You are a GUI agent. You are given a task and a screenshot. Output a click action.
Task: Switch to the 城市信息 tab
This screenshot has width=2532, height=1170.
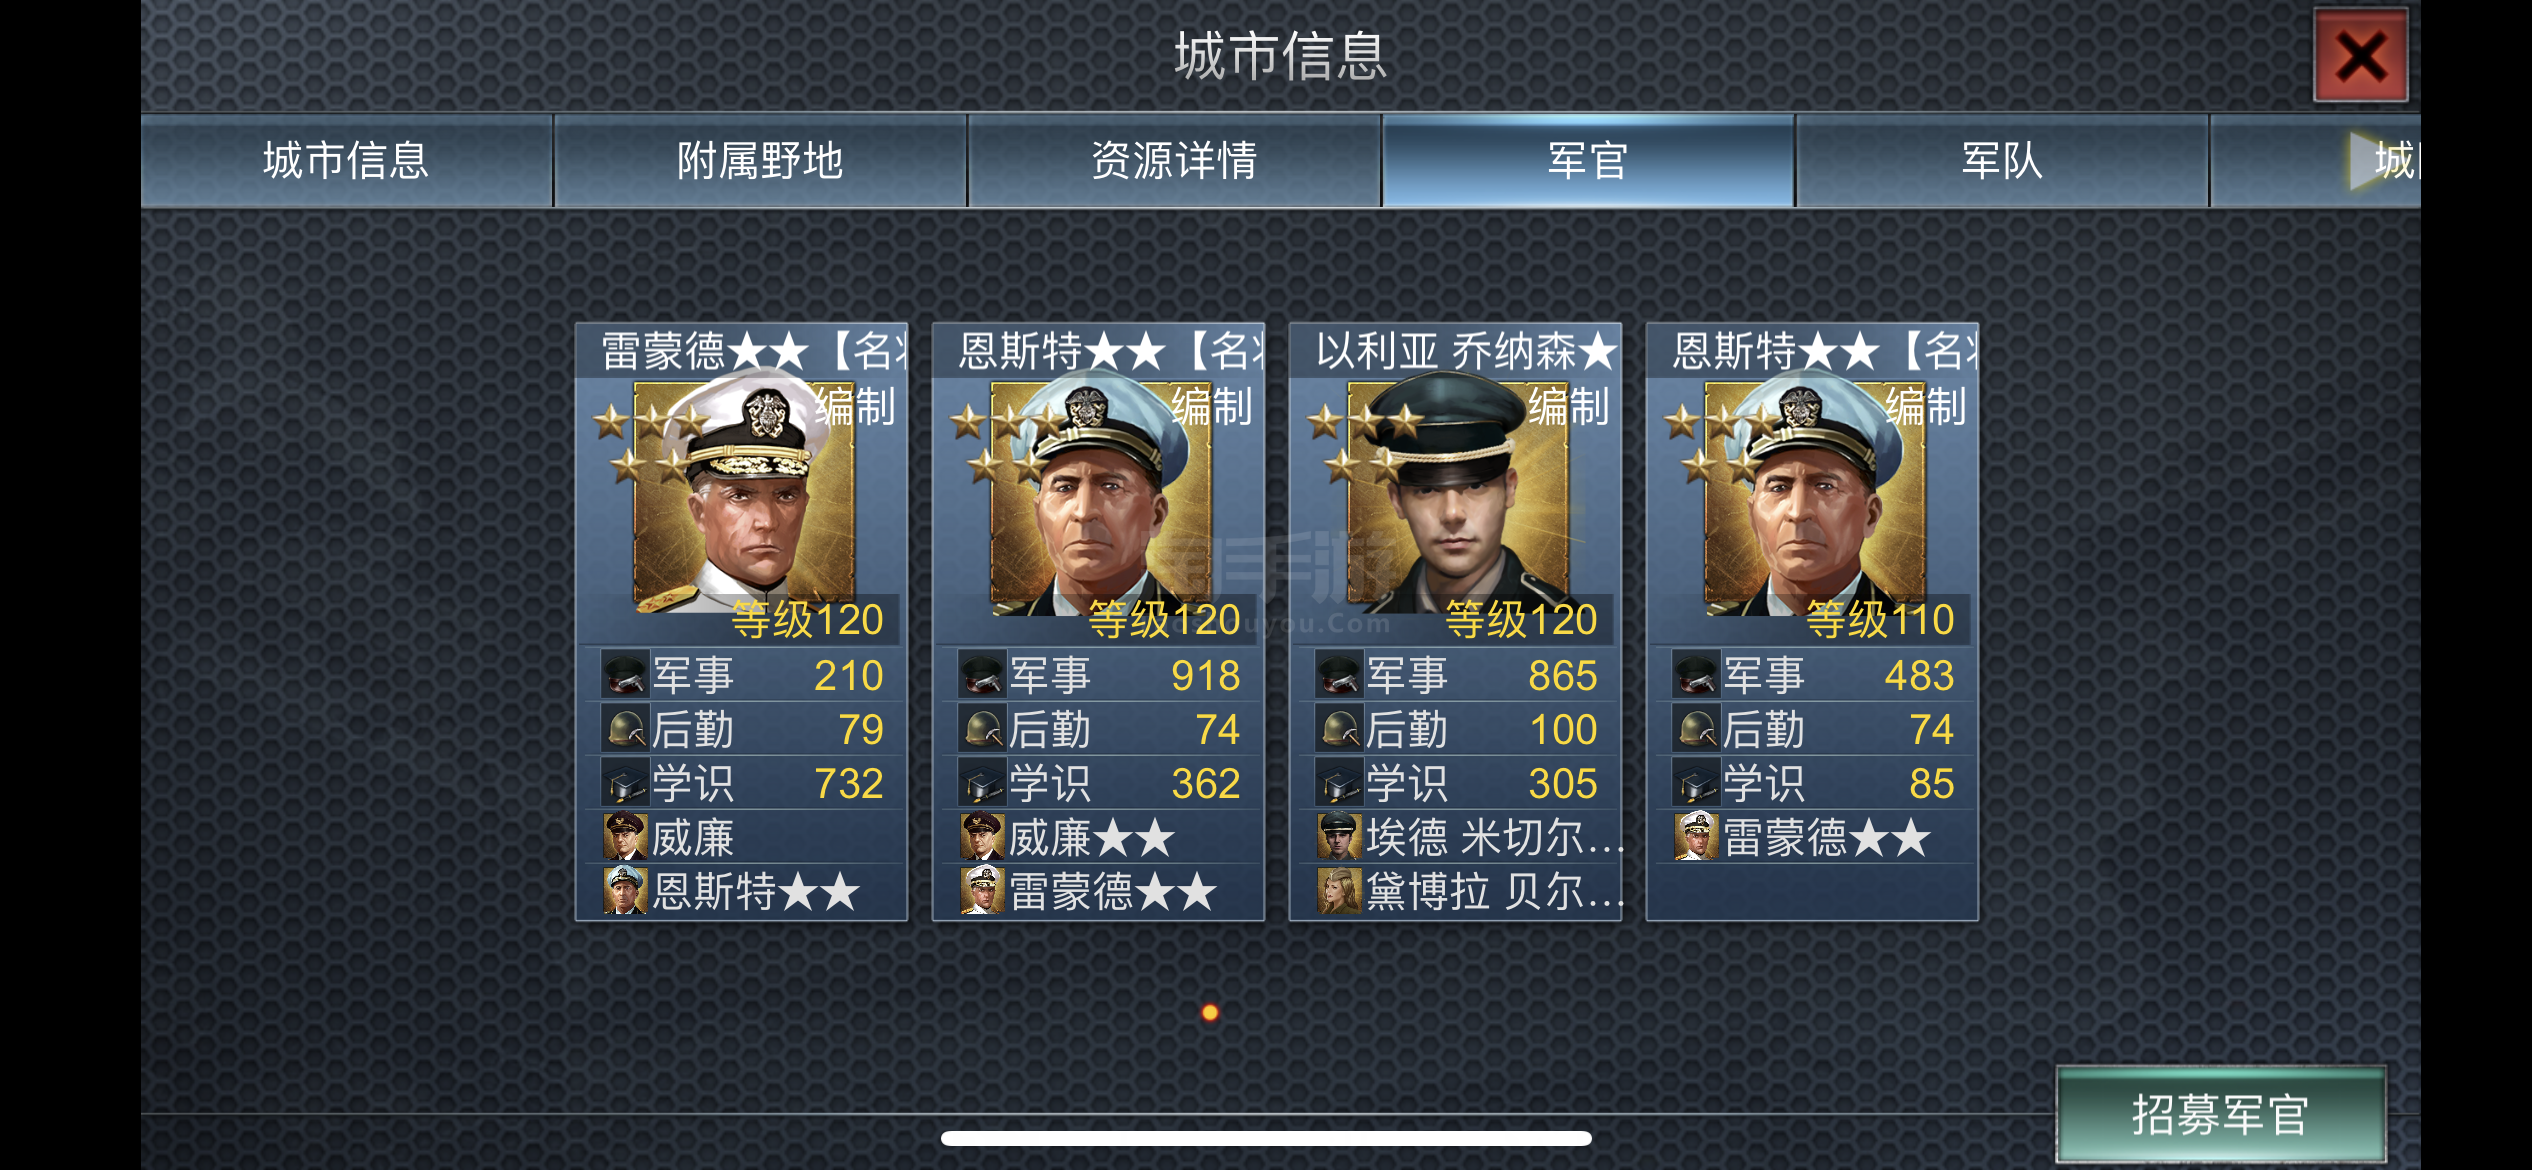coord(347,160)
